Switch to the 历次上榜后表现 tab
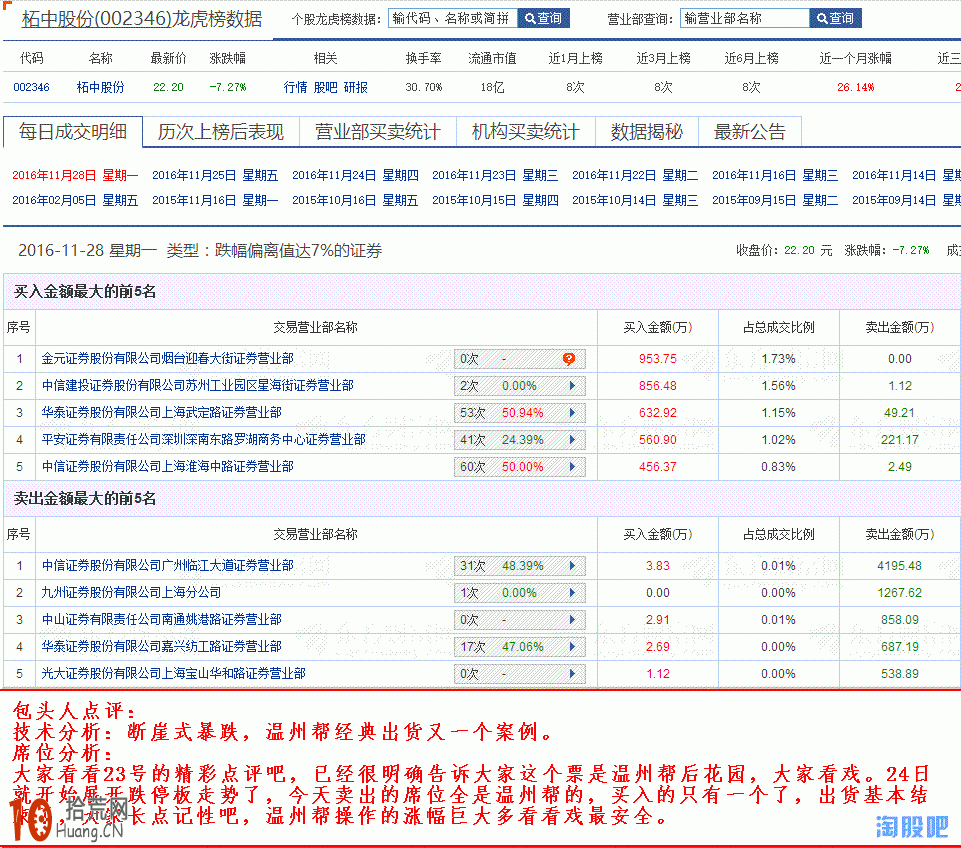961x848 pixels. click(x=221, y=132)
